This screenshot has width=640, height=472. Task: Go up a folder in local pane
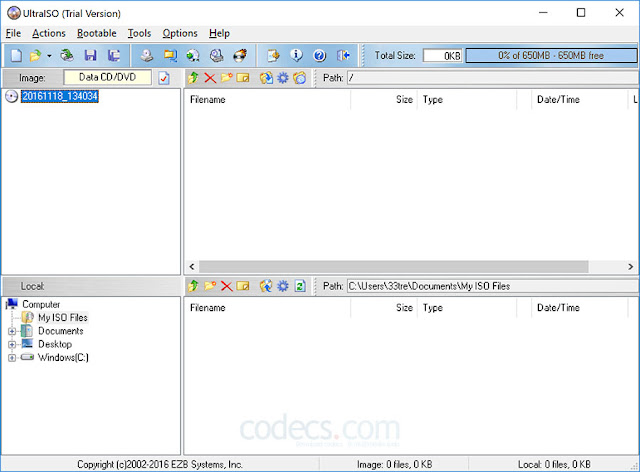[193, 286]
